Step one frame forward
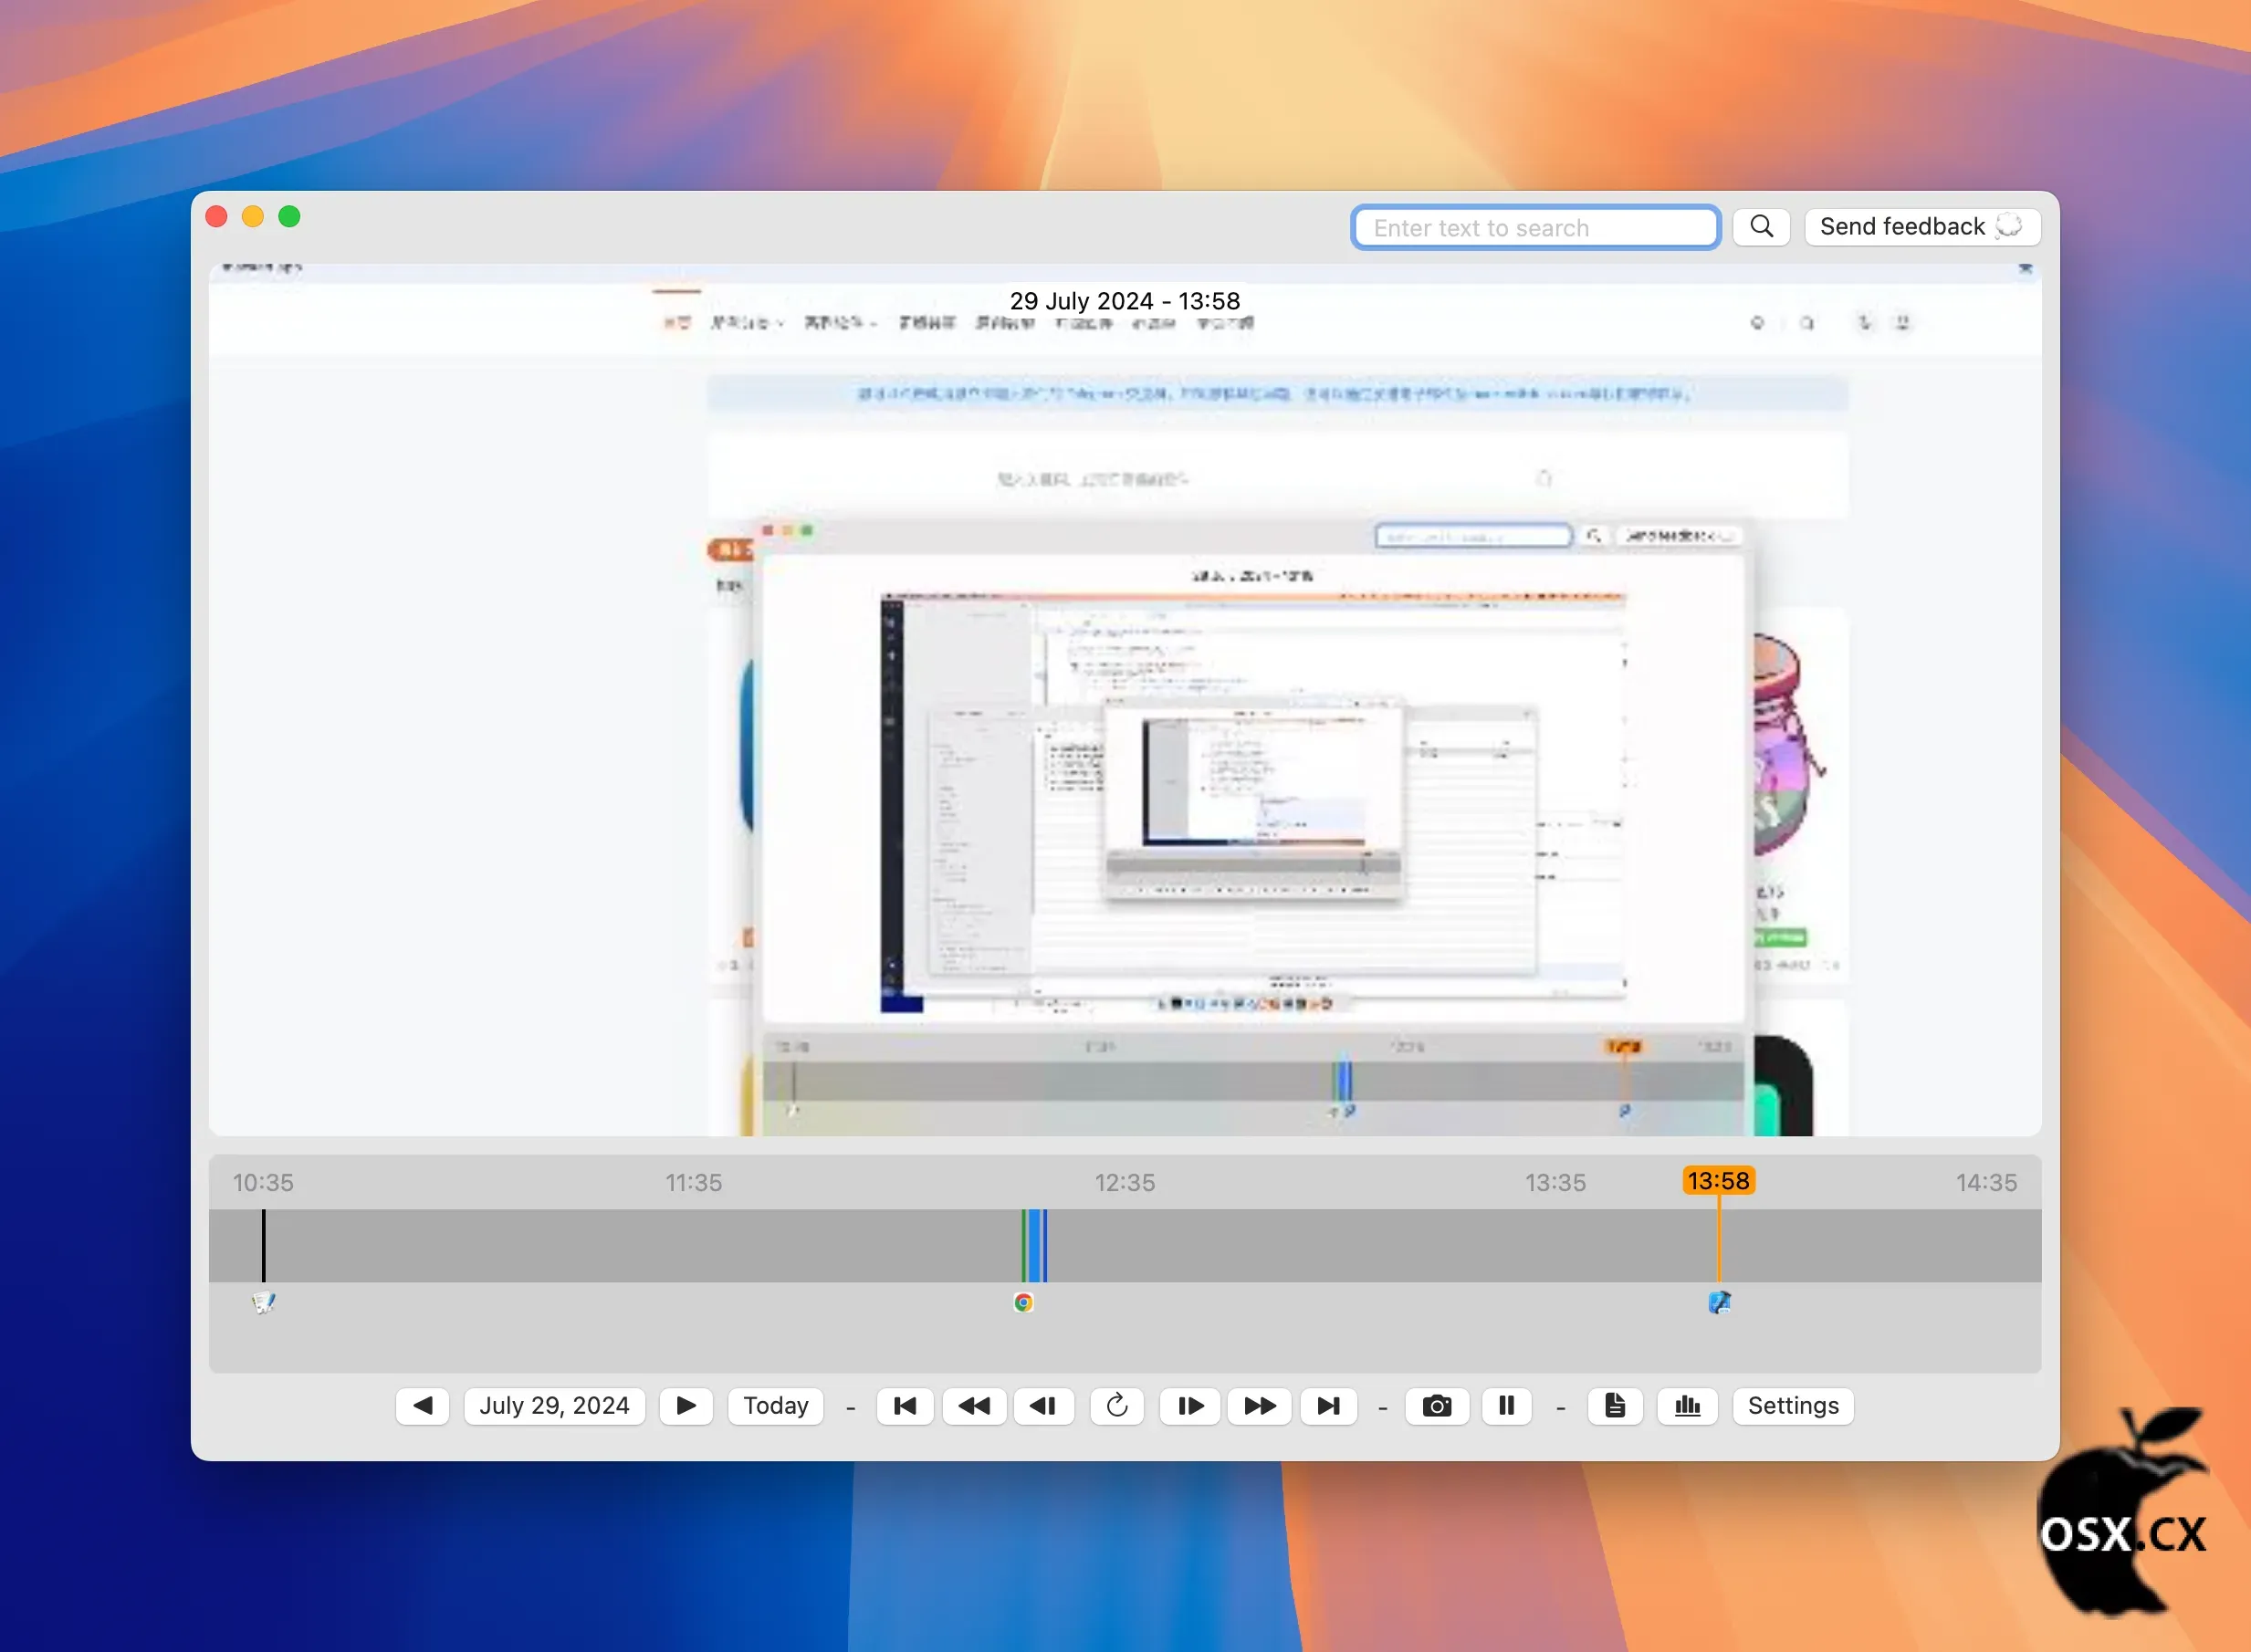 point(1190,1406)
